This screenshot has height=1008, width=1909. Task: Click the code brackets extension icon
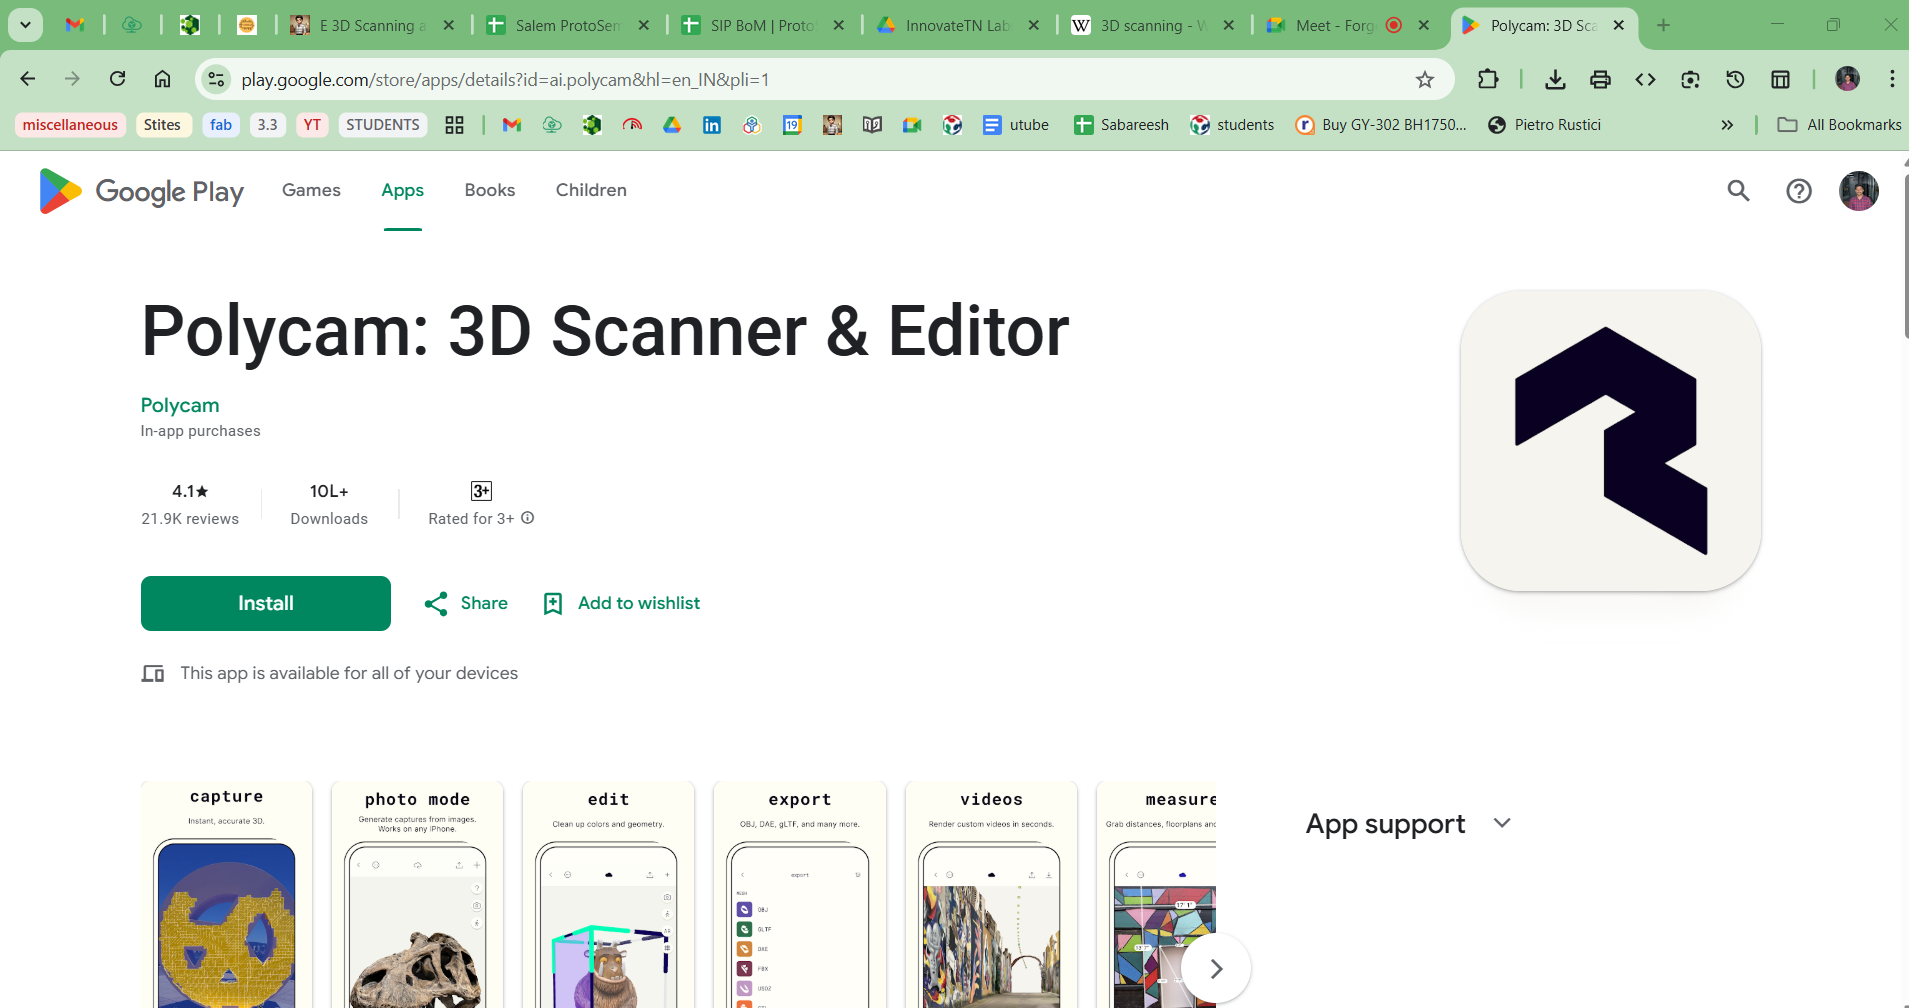pos(1645,79)
